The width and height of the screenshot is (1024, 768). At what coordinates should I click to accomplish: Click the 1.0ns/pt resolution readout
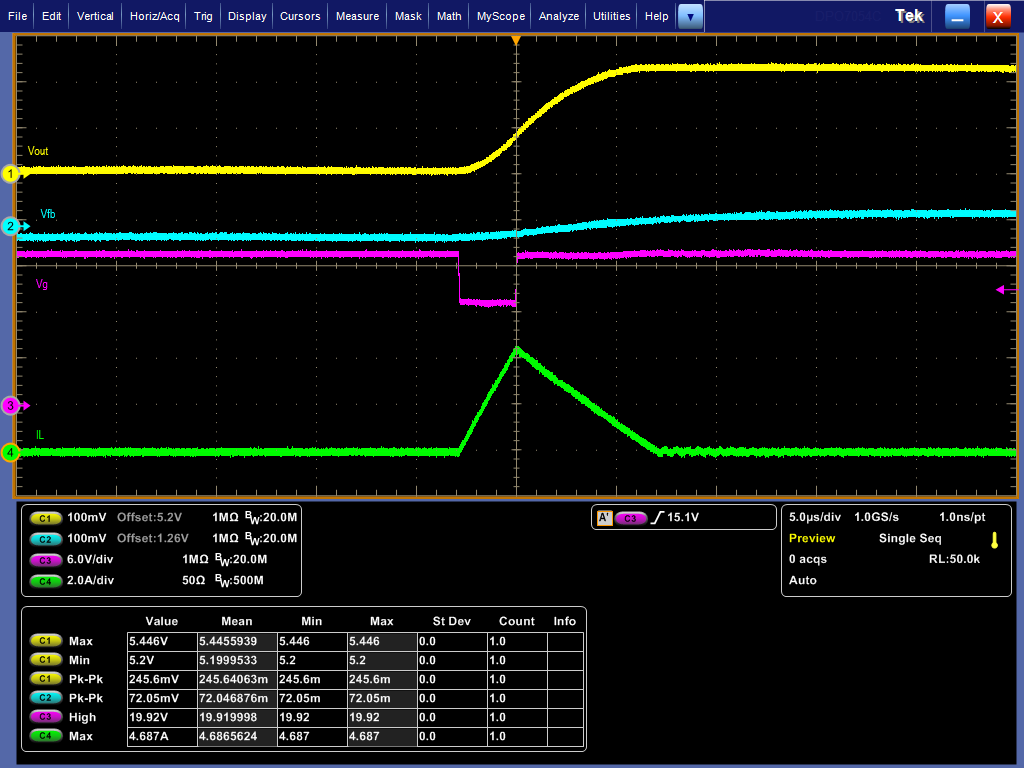tap(962, 517)
